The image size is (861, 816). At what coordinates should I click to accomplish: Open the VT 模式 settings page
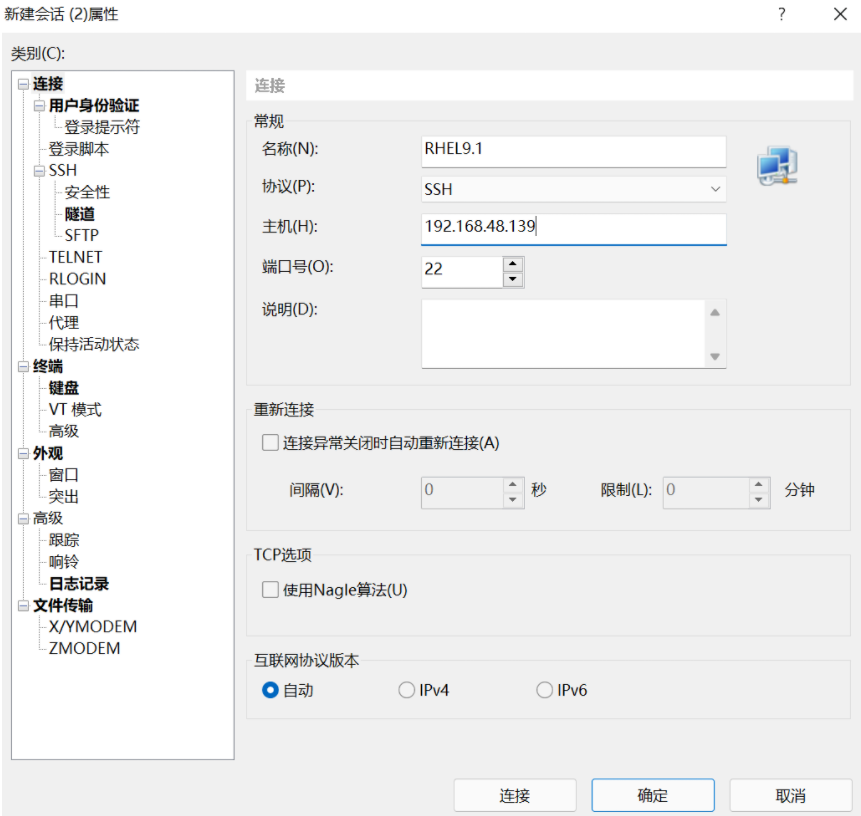pyautogui.click(x=75, y=410)
